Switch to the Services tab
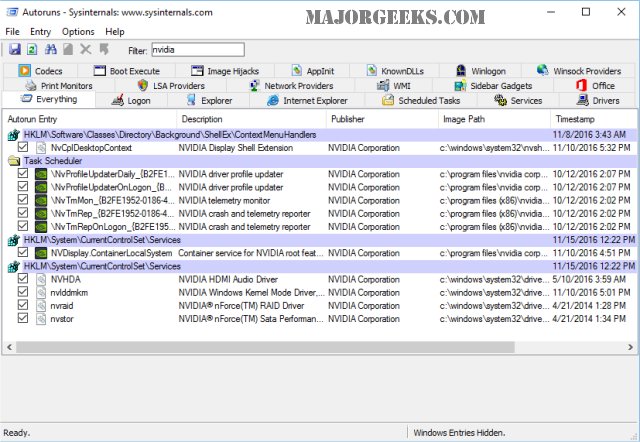The width and height of the screenshot is (640, 442). [518, 100]
